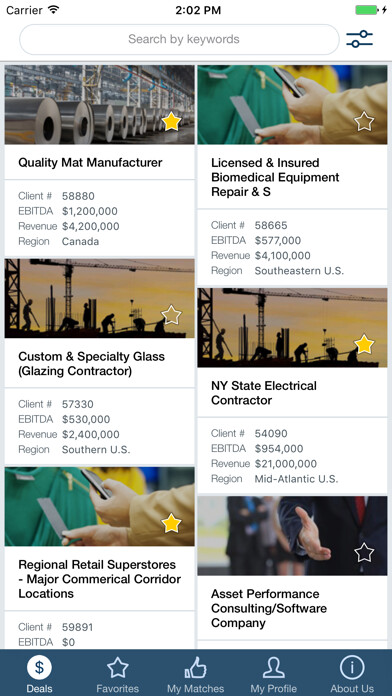Toggle star on Custom & Specialty Glass
Image resolution: width=392 pixels, height=696 pixels.
coord(171,316)
